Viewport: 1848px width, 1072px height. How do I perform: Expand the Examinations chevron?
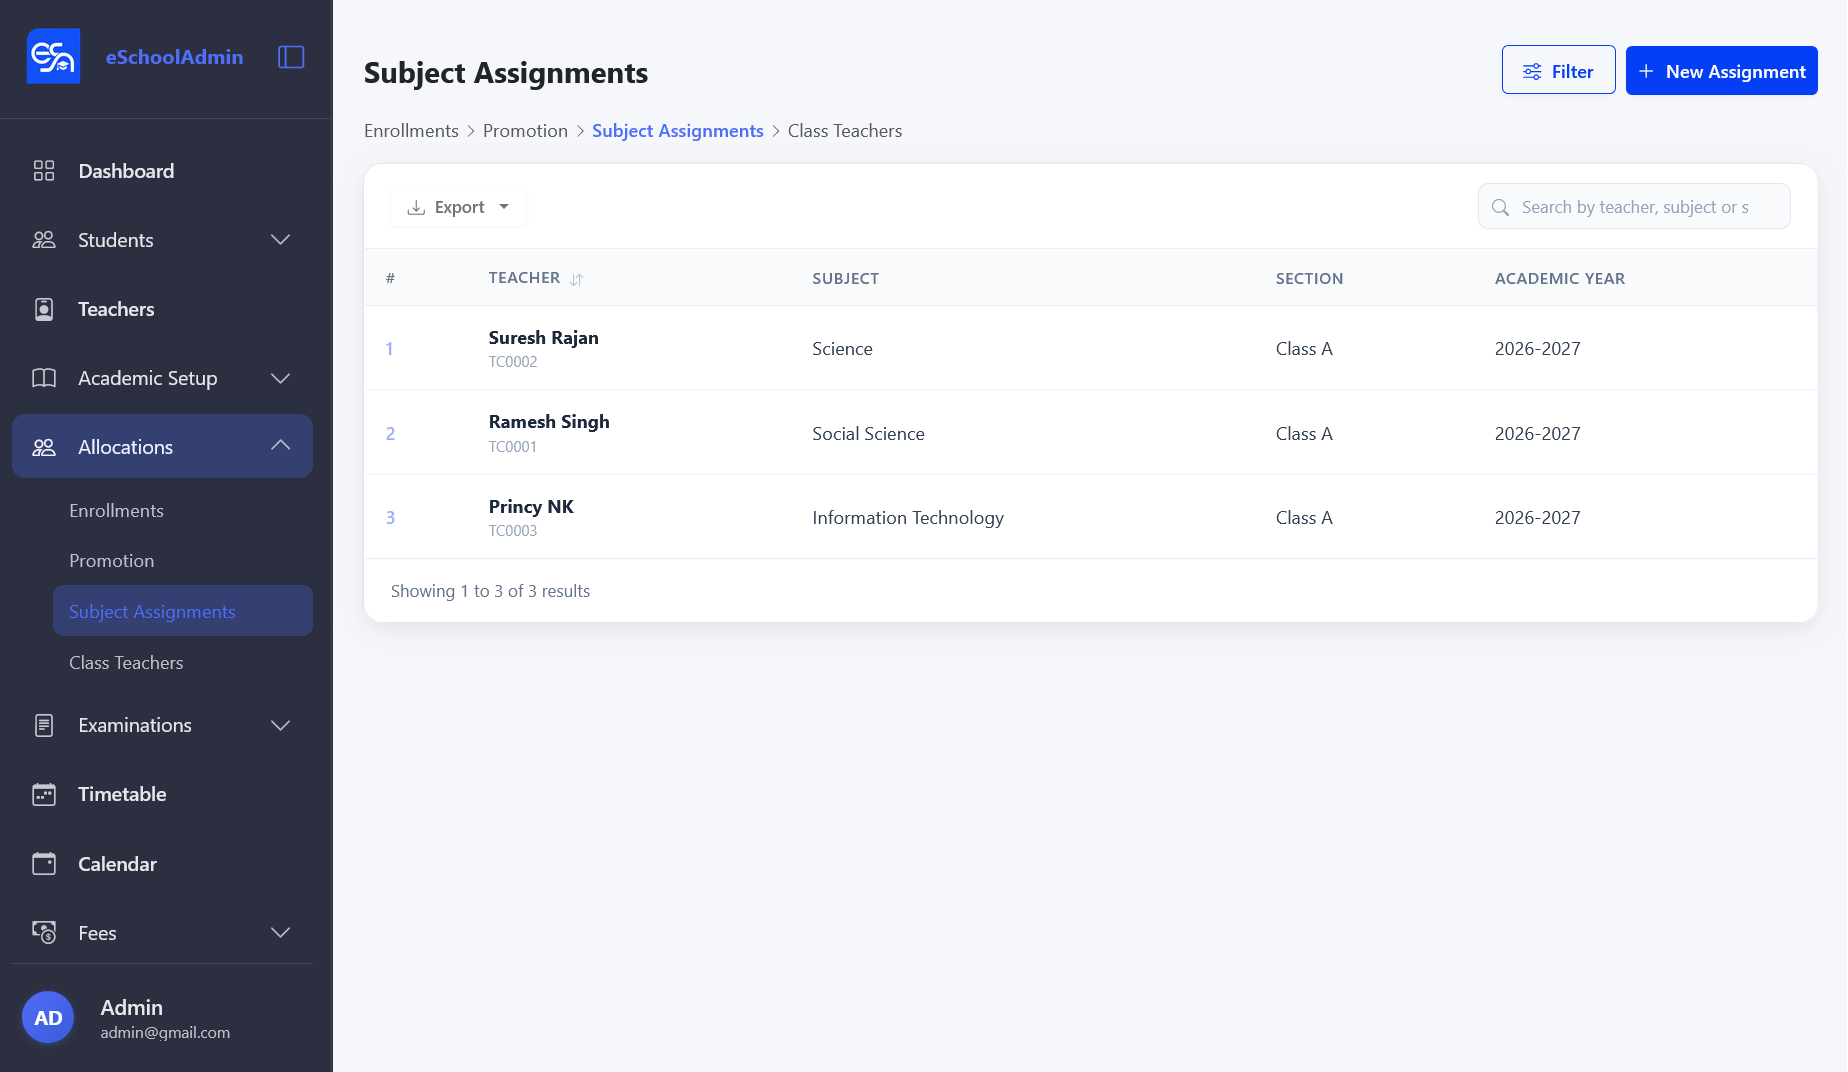pos(281,725)
